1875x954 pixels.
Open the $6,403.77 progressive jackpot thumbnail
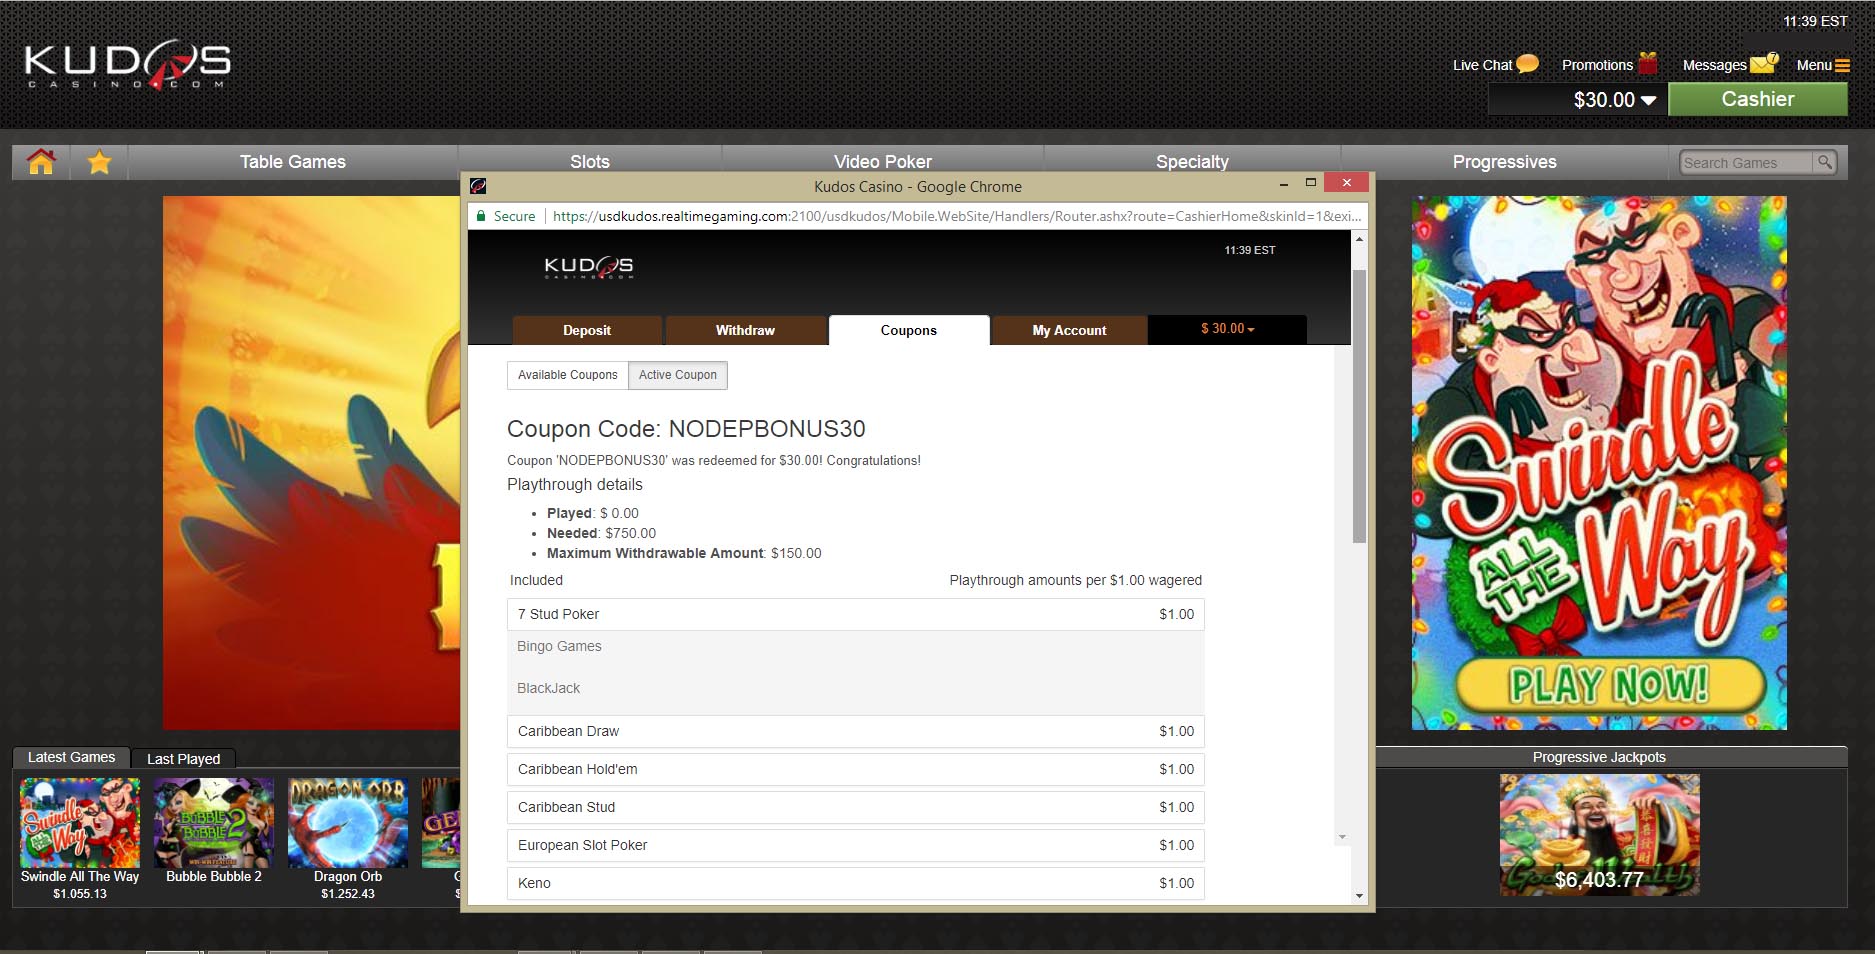1599,834
